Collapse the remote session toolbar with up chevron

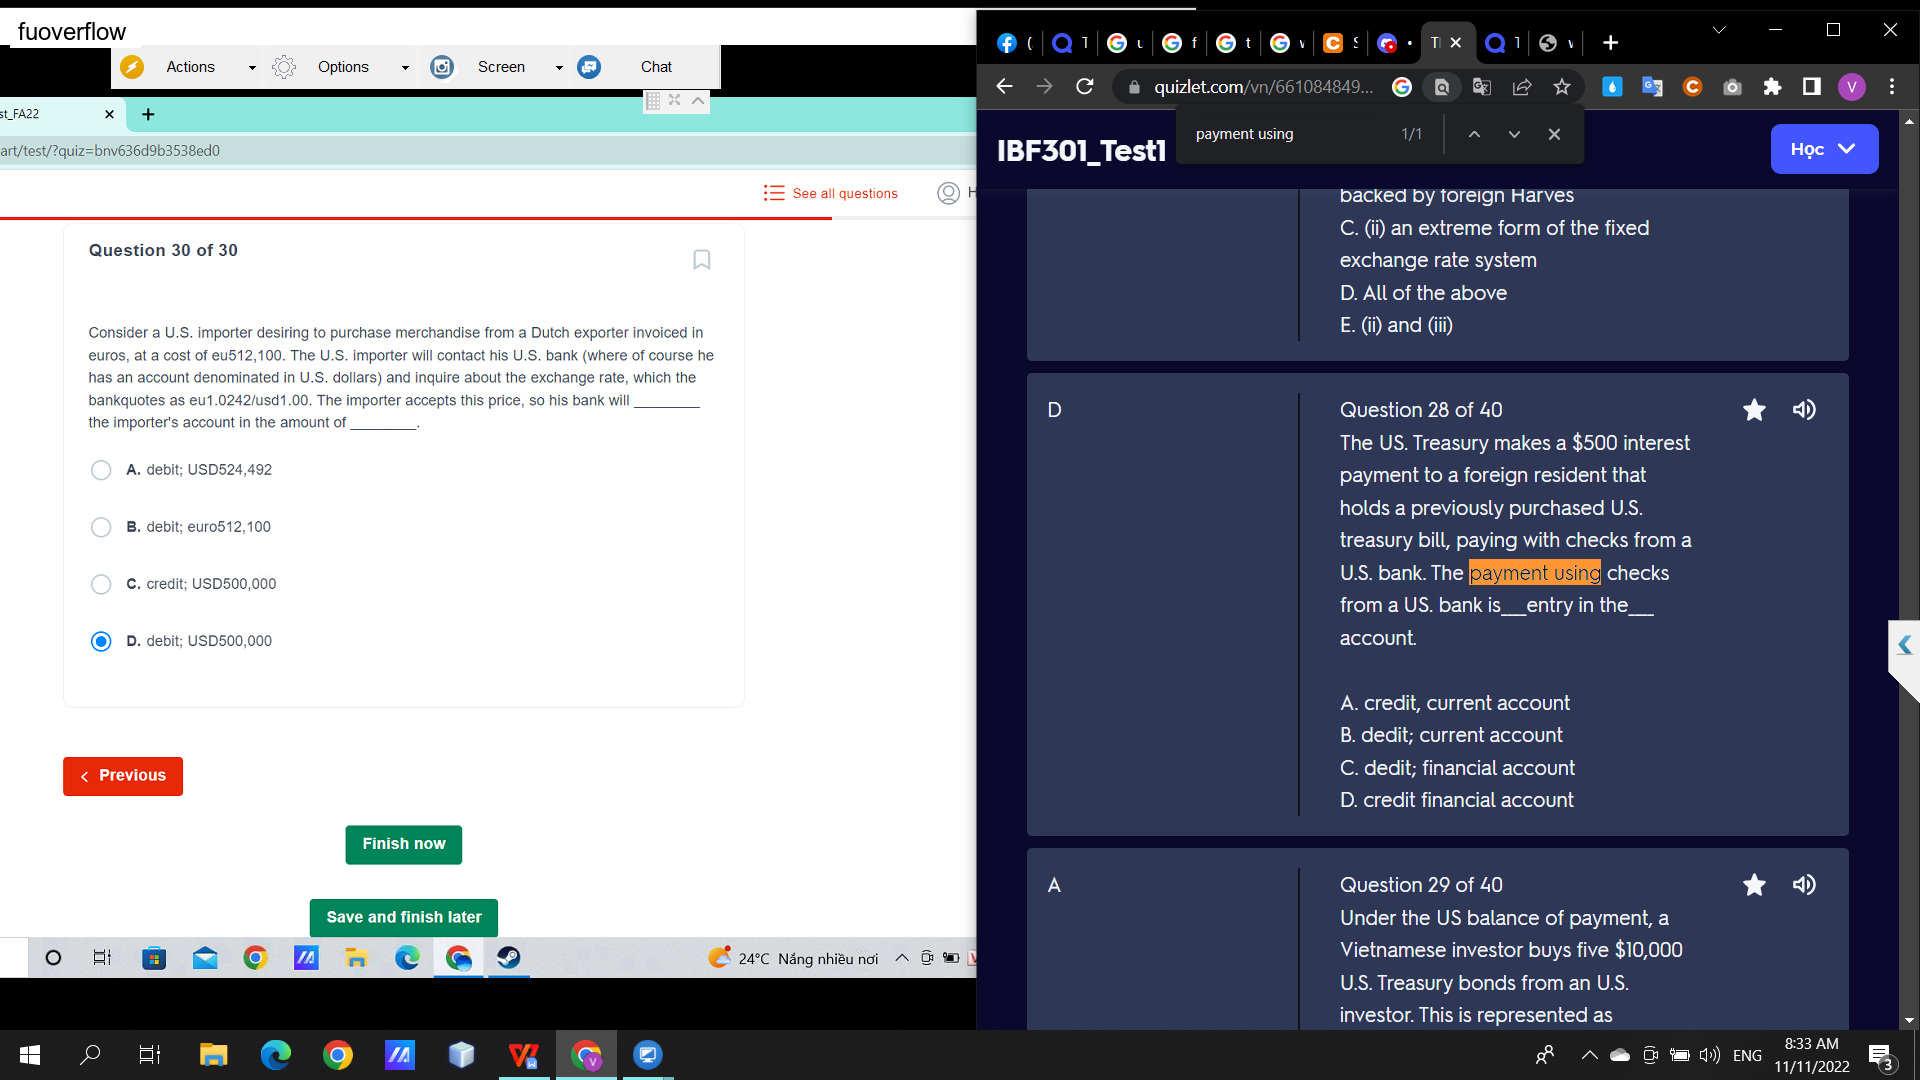coord(698,100)
